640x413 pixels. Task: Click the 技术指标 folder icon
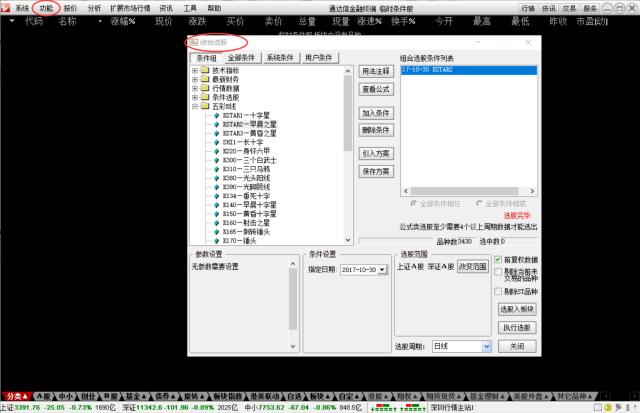coord(205,70)
